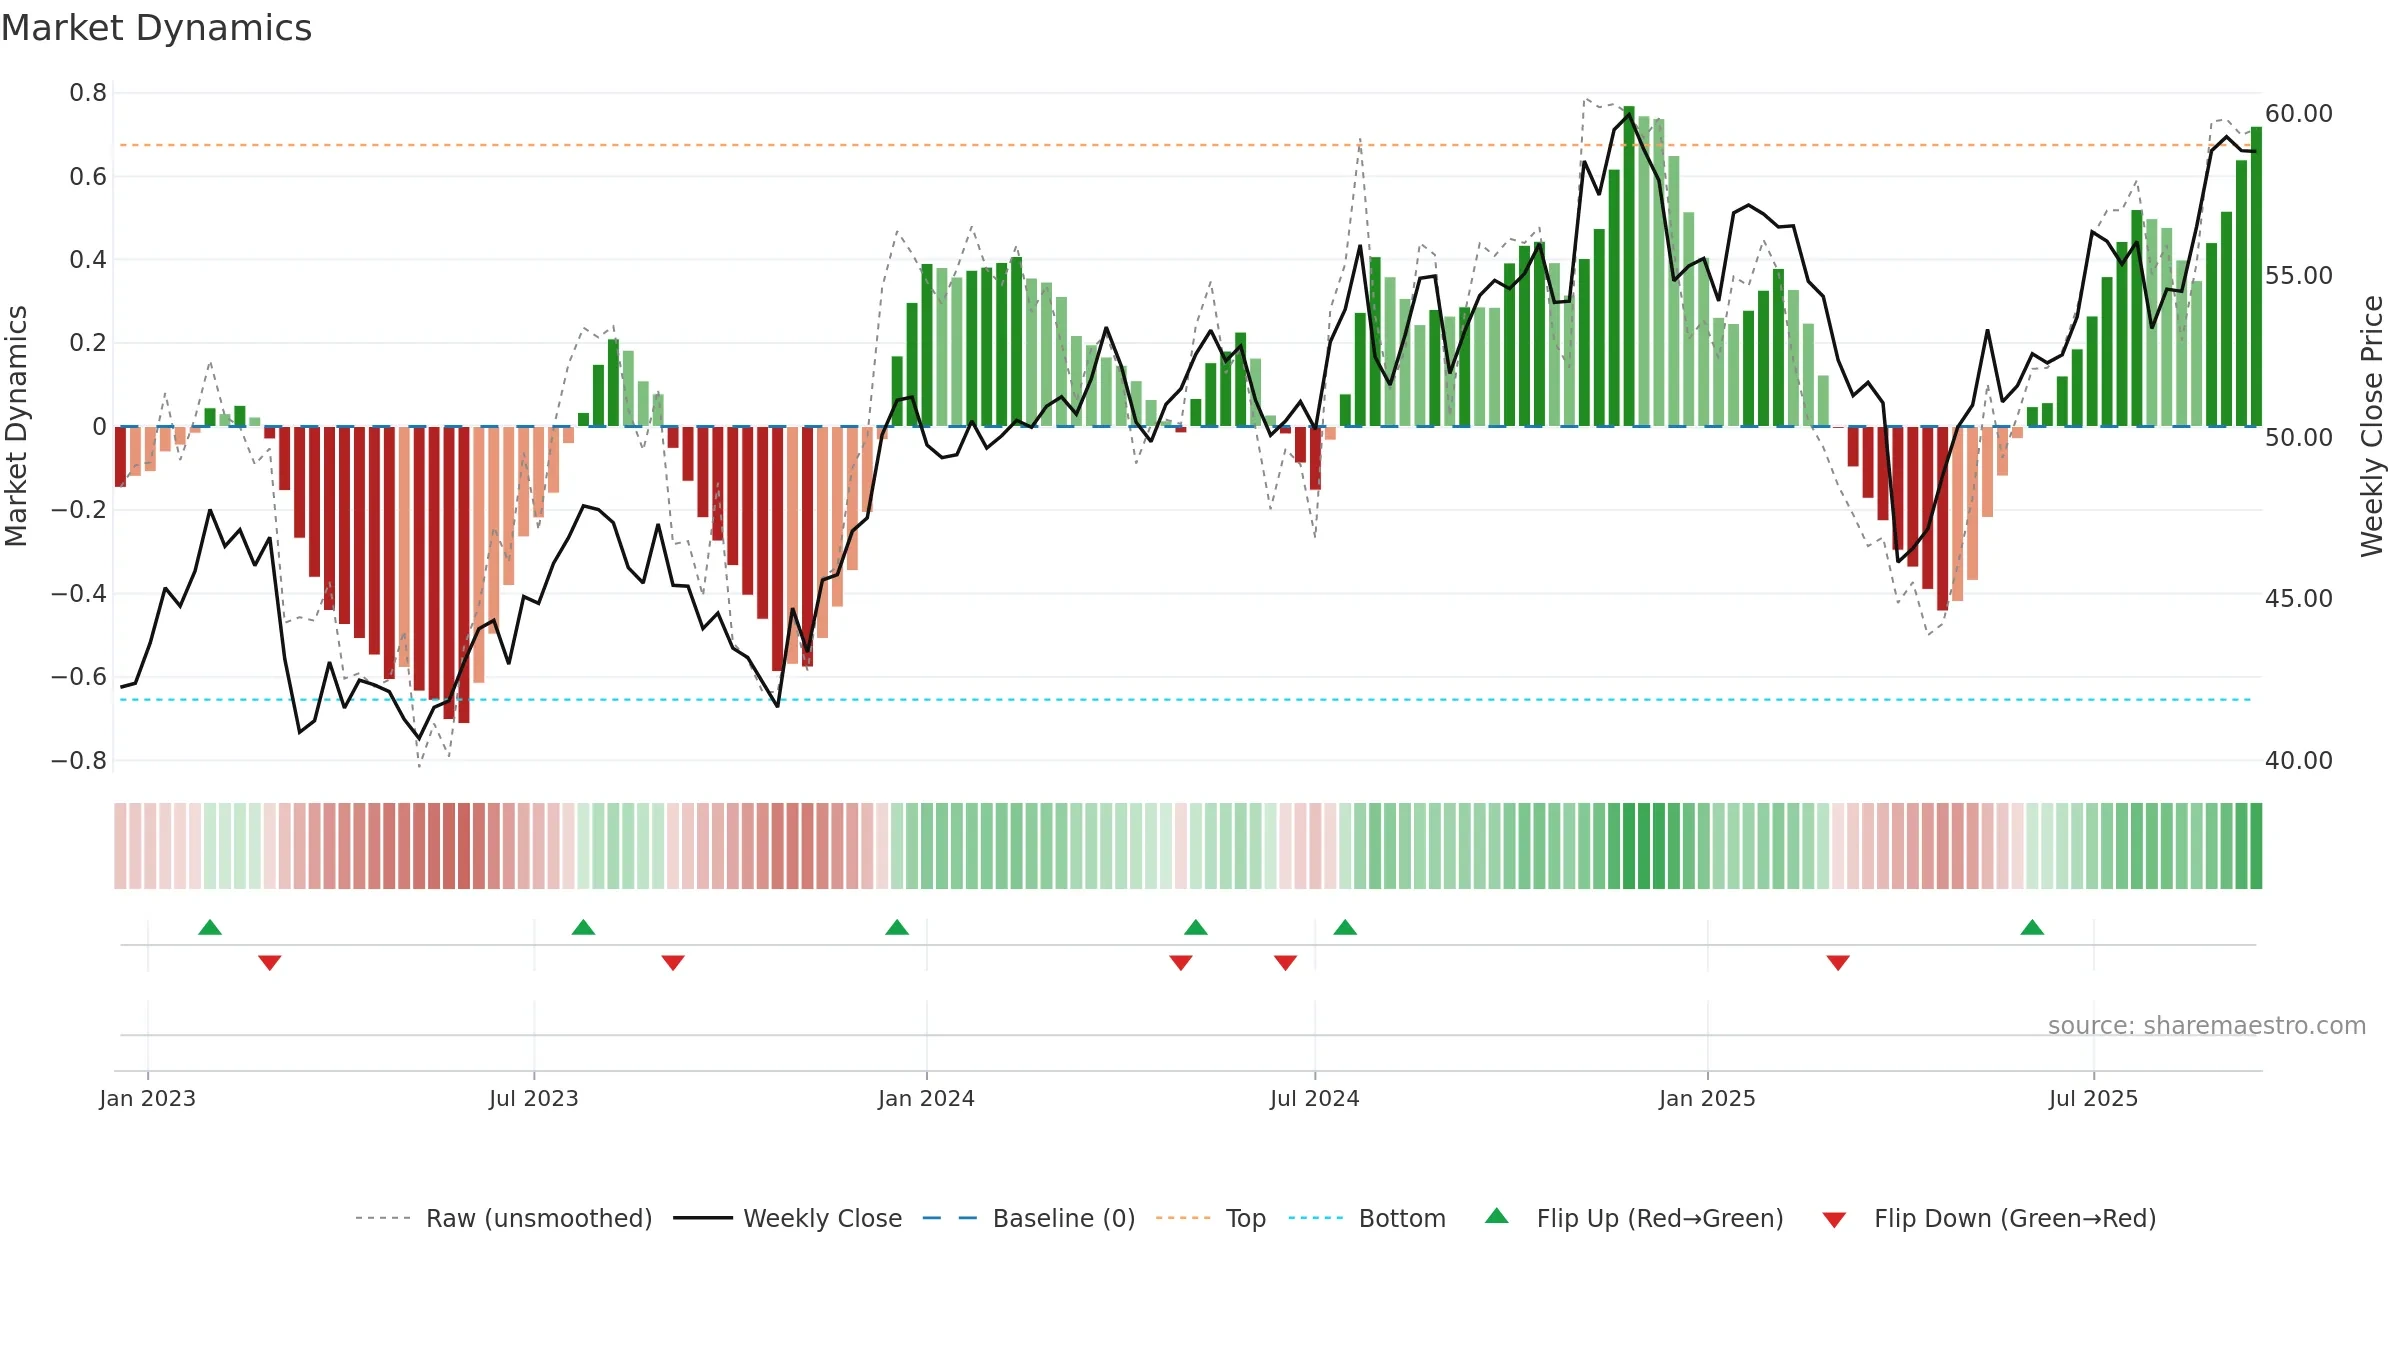
Task: Click the −0.2 tick on the left axis
Action: 79,510
